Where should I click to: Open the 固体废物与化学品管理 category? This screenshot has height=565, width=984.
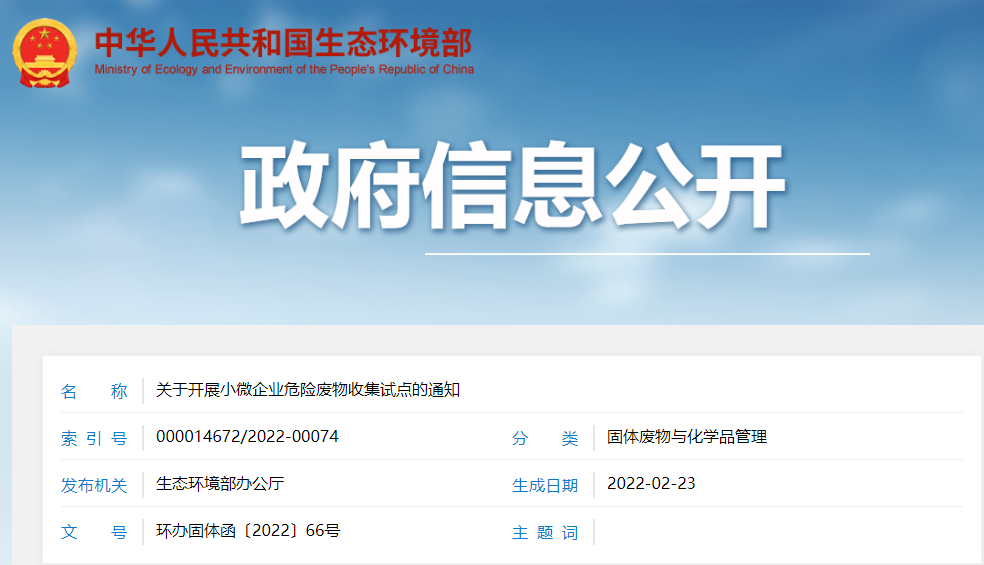[687, 437]
